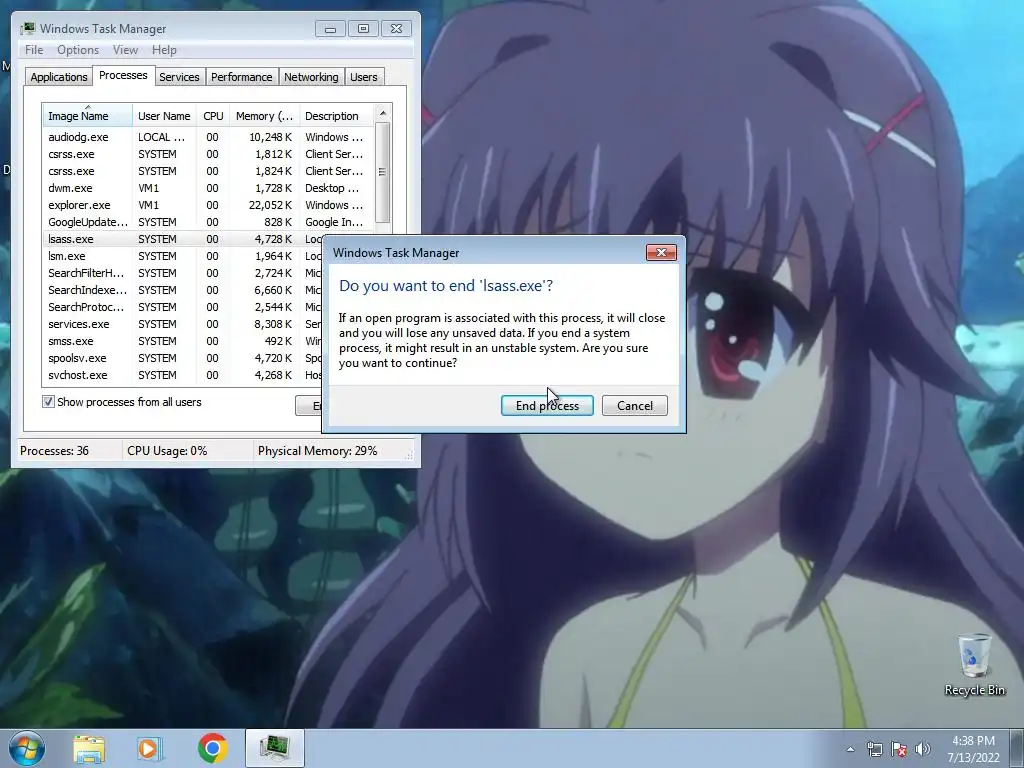Click the 4:38 PM taskbar clock
This screenshot has width=1024, height=768.
click(x=974, y=749)
